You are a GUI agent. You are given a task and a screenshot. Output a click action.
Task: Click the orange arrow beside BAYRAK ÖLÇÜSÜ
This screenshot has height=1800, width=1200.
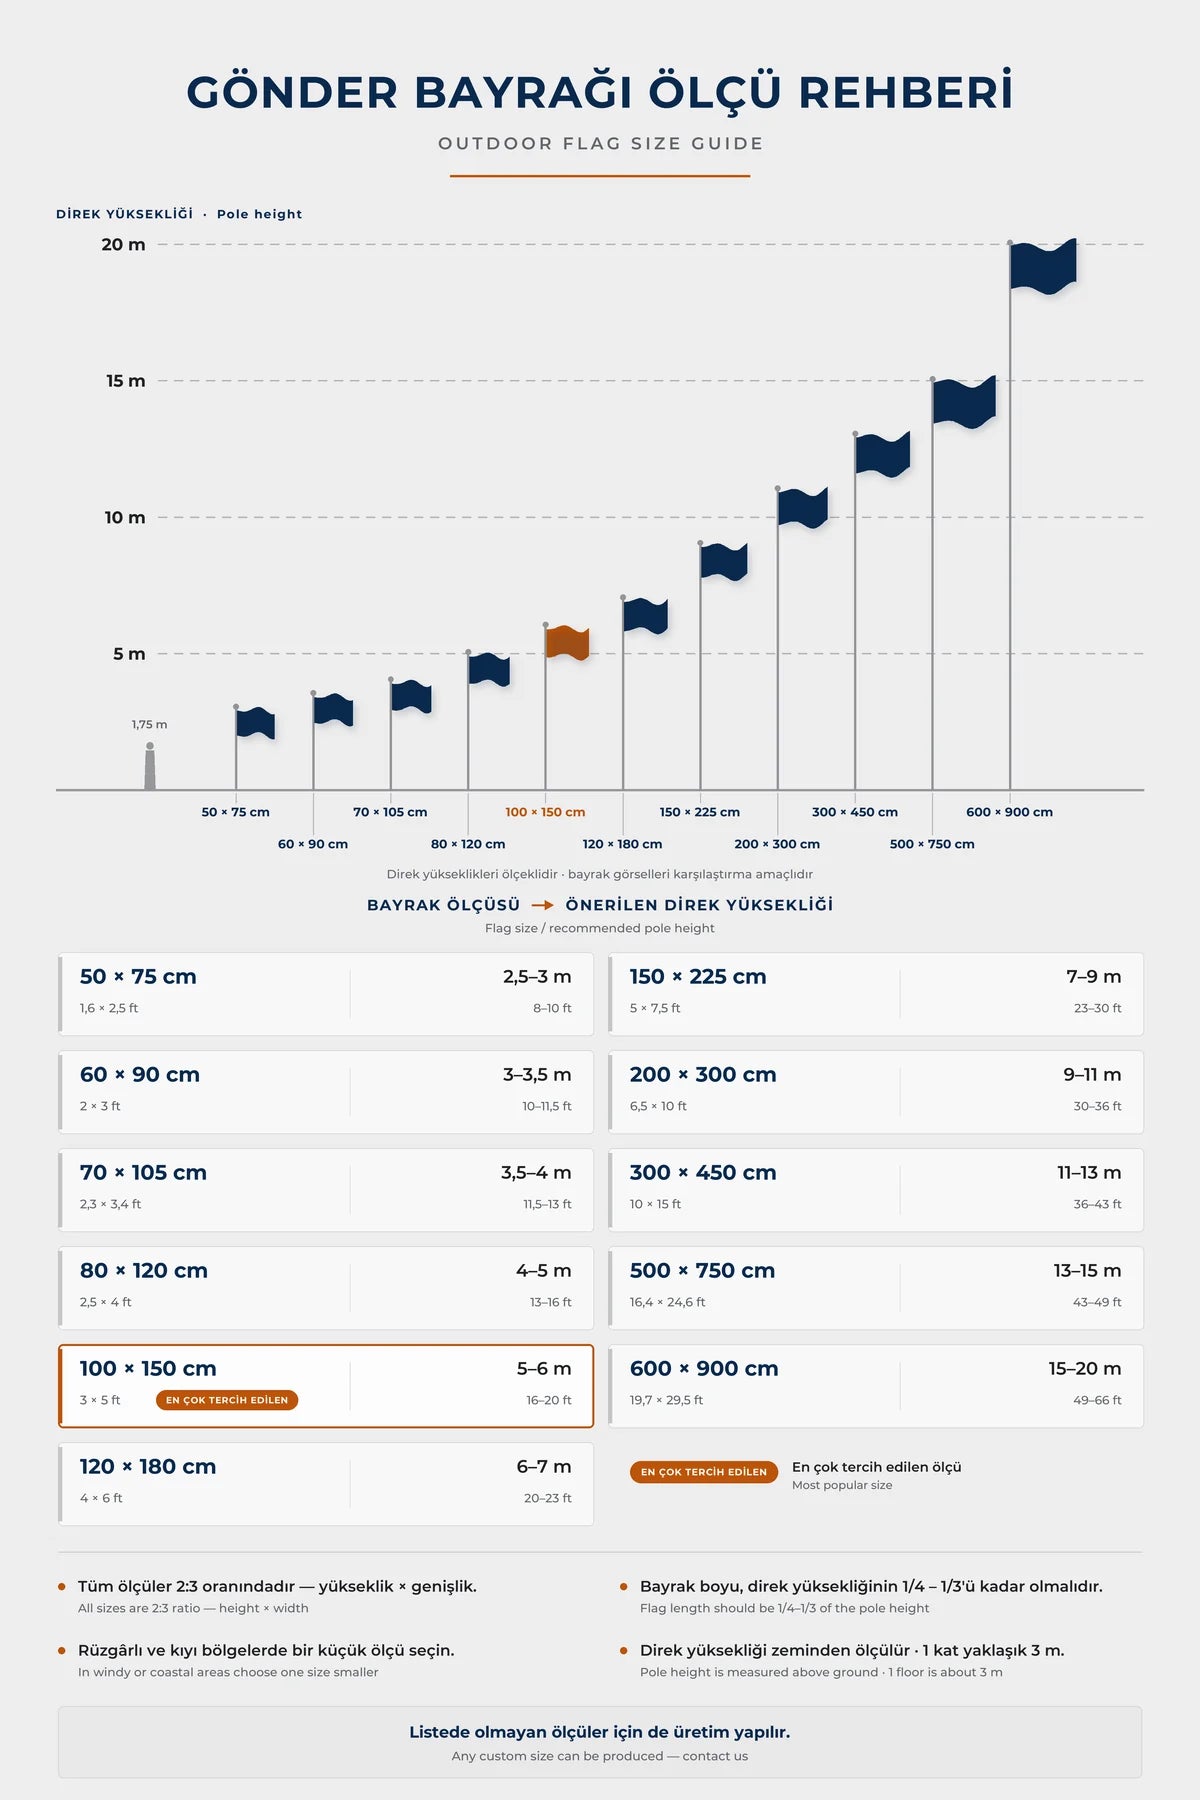[x=543, y=905]
